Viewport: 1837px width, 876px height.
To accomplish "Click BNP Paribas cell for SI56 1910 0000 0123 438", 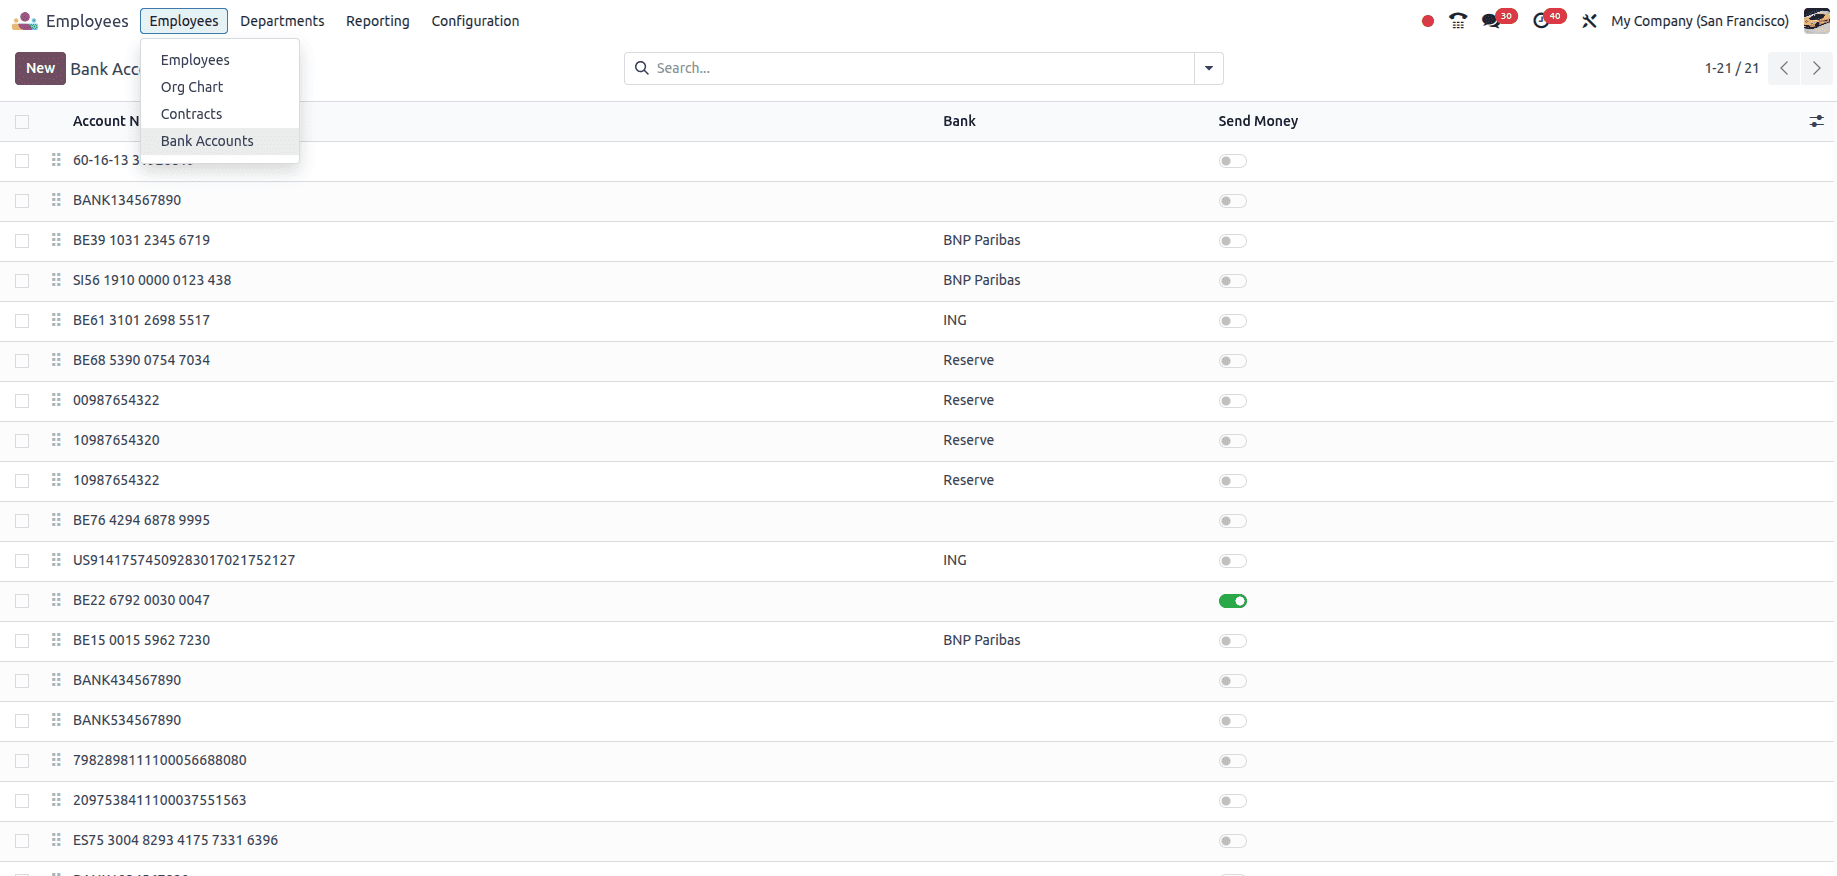I will (x=982, y=280).
